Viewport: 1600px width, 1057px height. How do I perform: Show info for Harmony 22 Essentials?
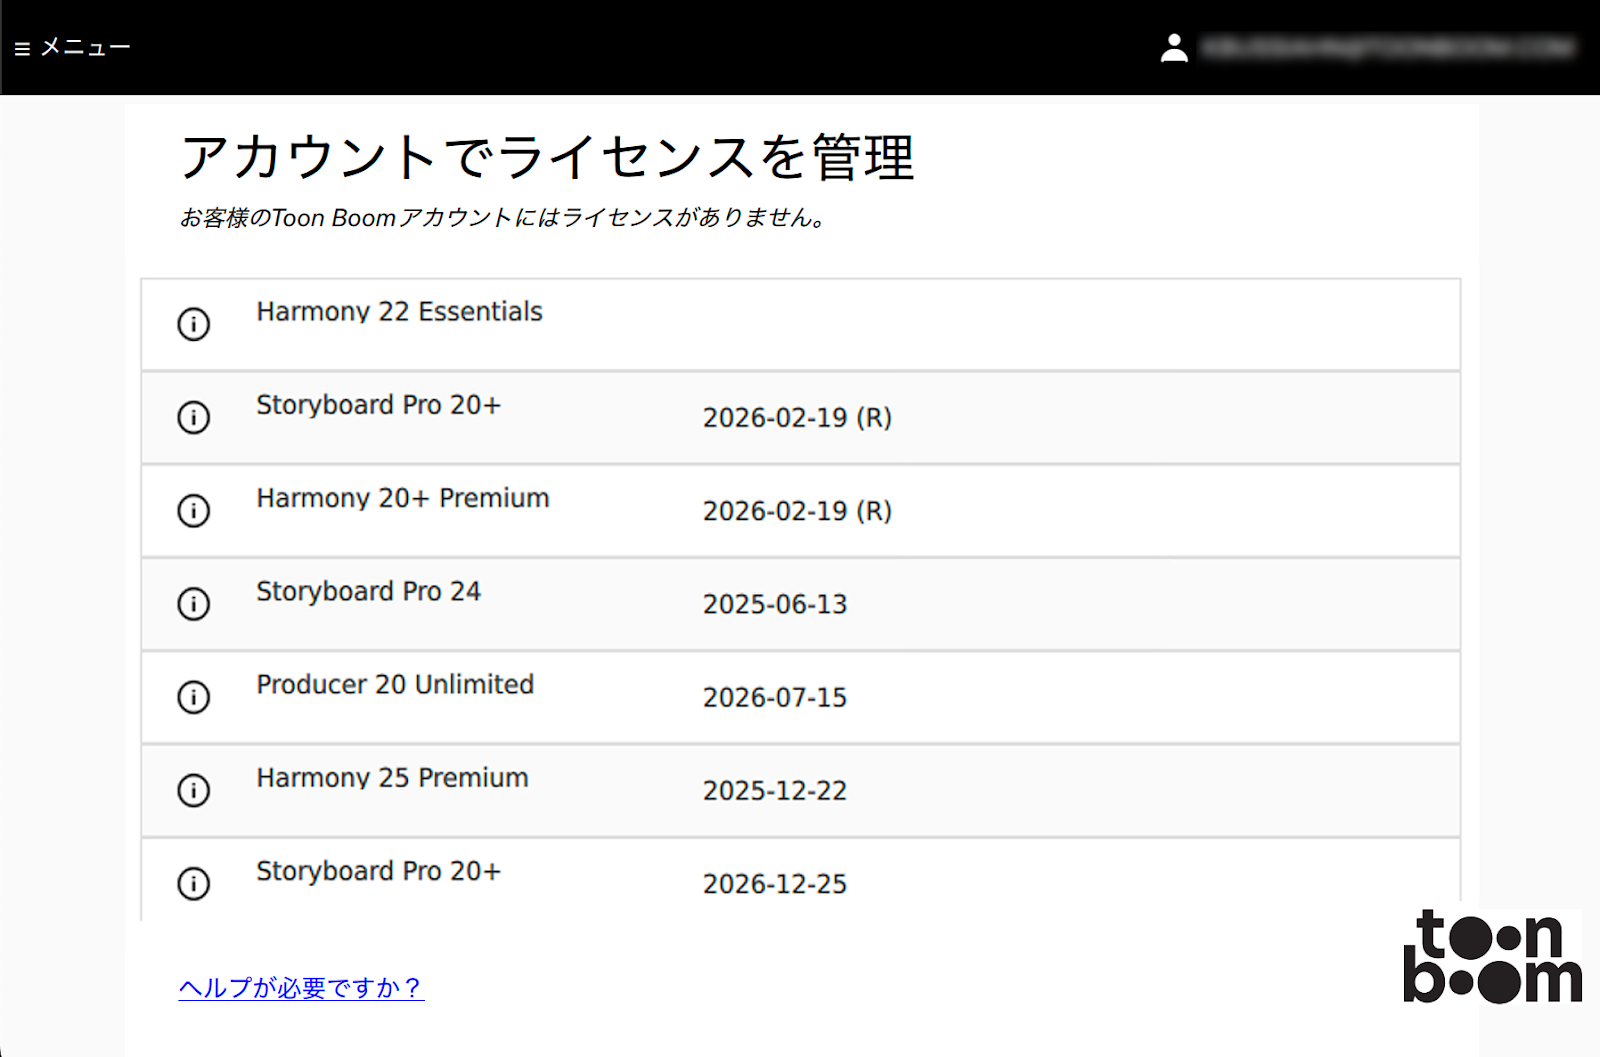point(193,324)
